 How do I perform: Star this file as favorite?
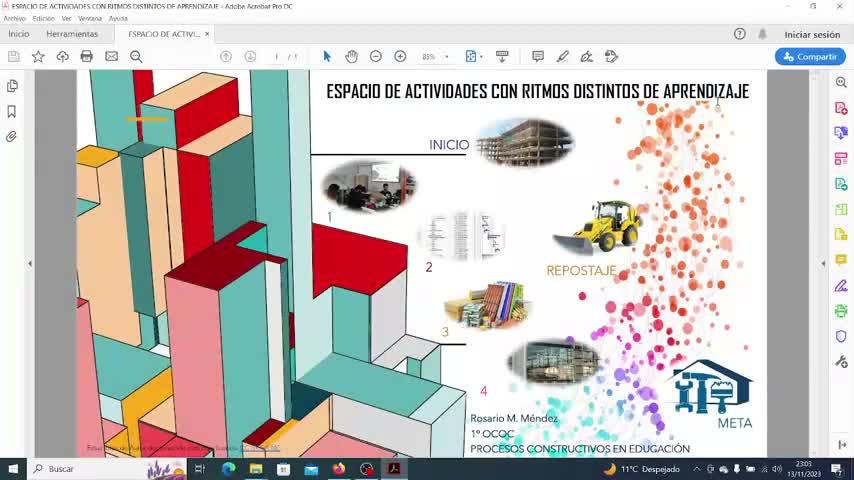point(38,57)
